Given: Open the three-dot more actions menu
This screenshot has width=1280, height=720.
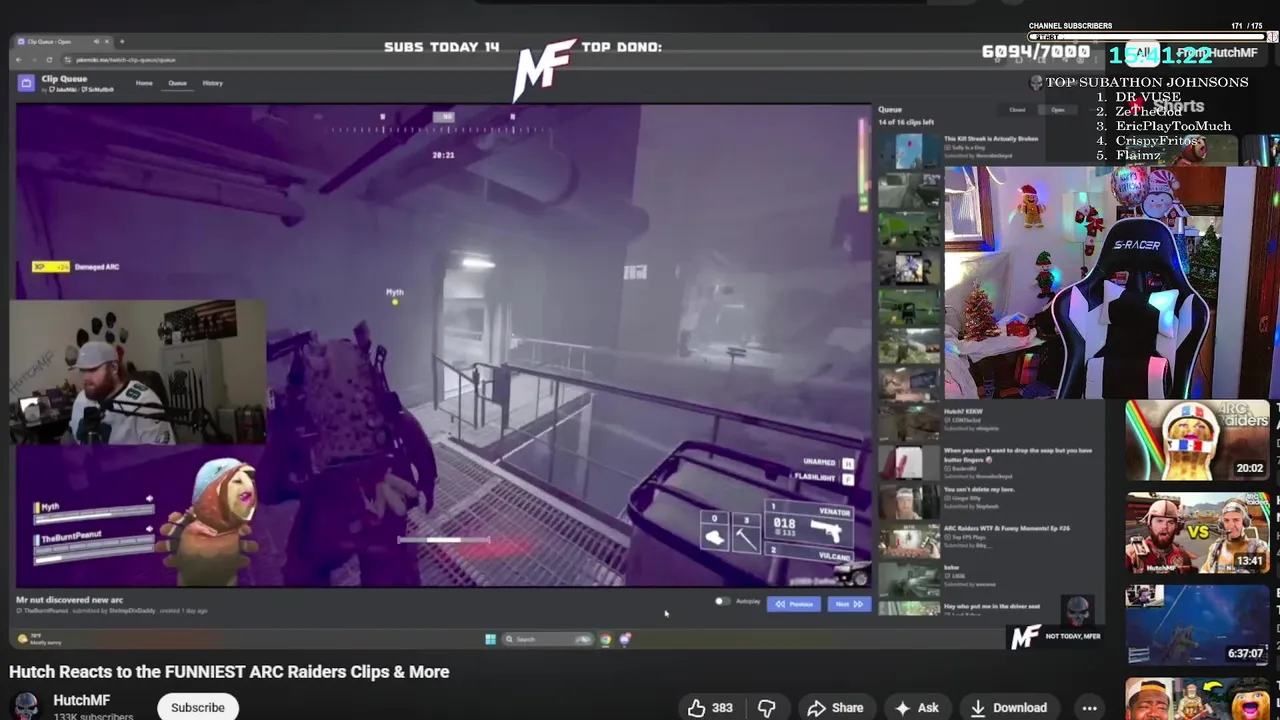Looking at the screenshot, I should (1089, 708).
